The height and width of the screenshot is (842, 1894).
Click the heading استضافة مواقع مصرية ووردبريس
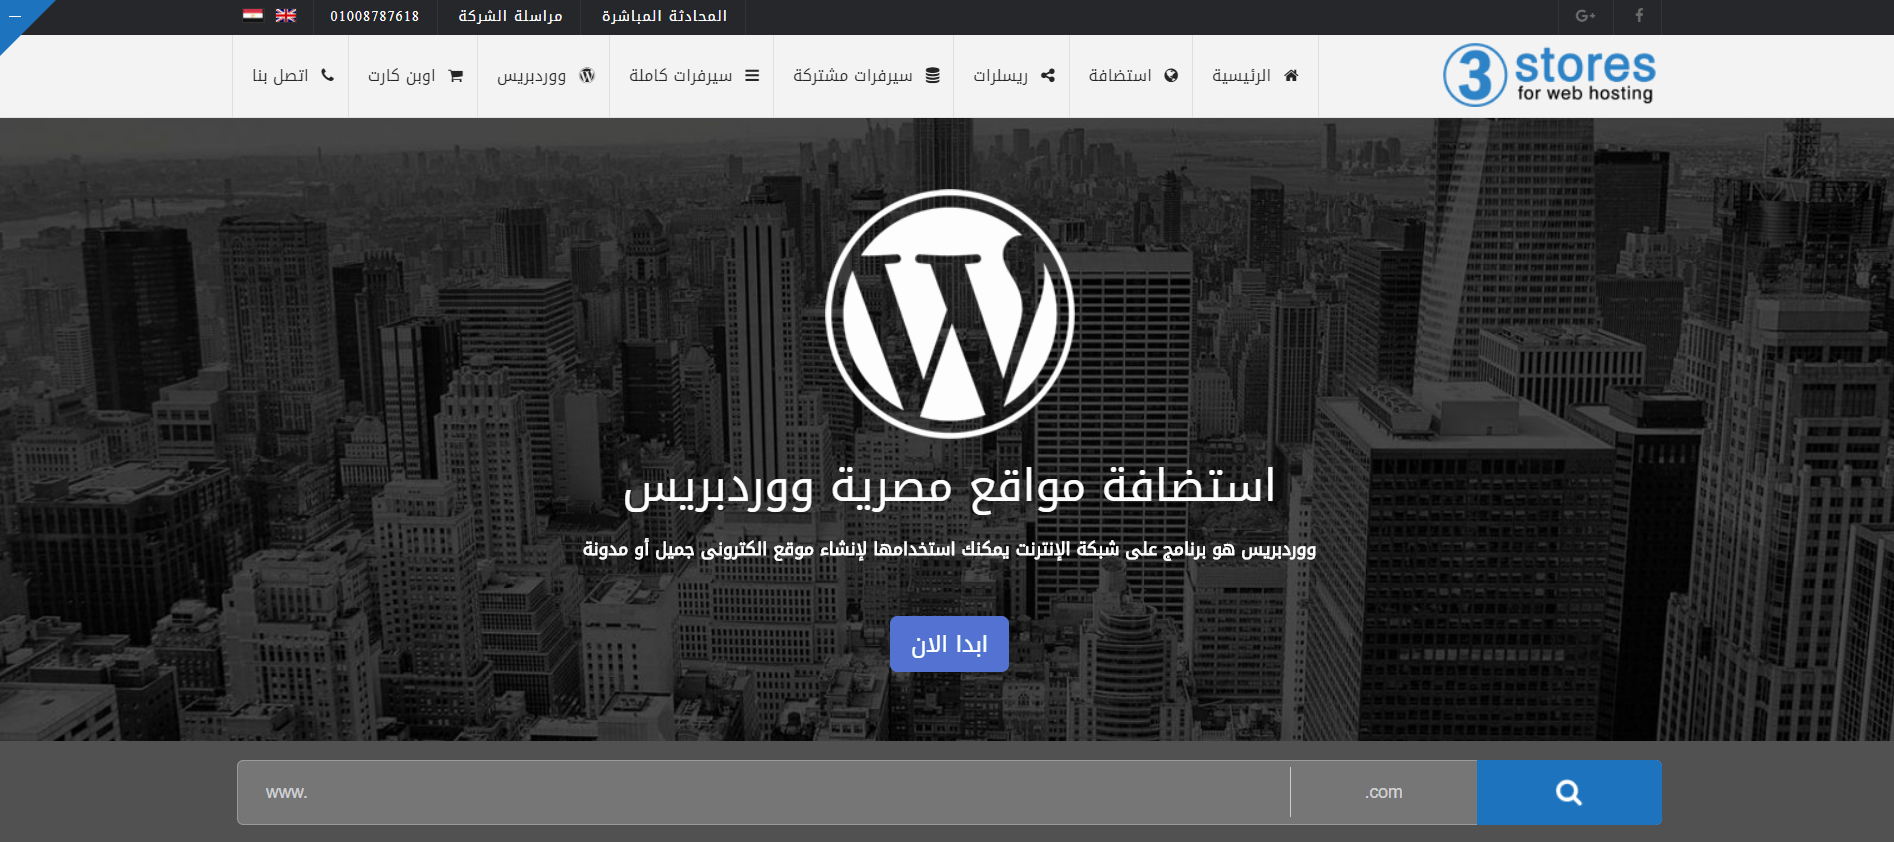pos(949,487)
